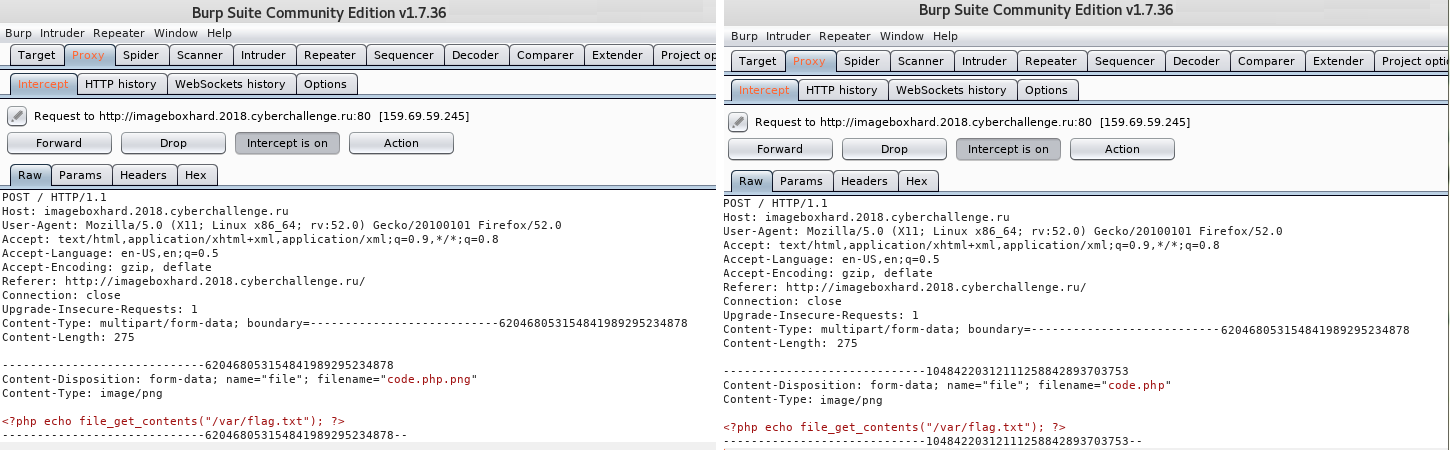Switch to Hex view in right window

pos(917,181)
